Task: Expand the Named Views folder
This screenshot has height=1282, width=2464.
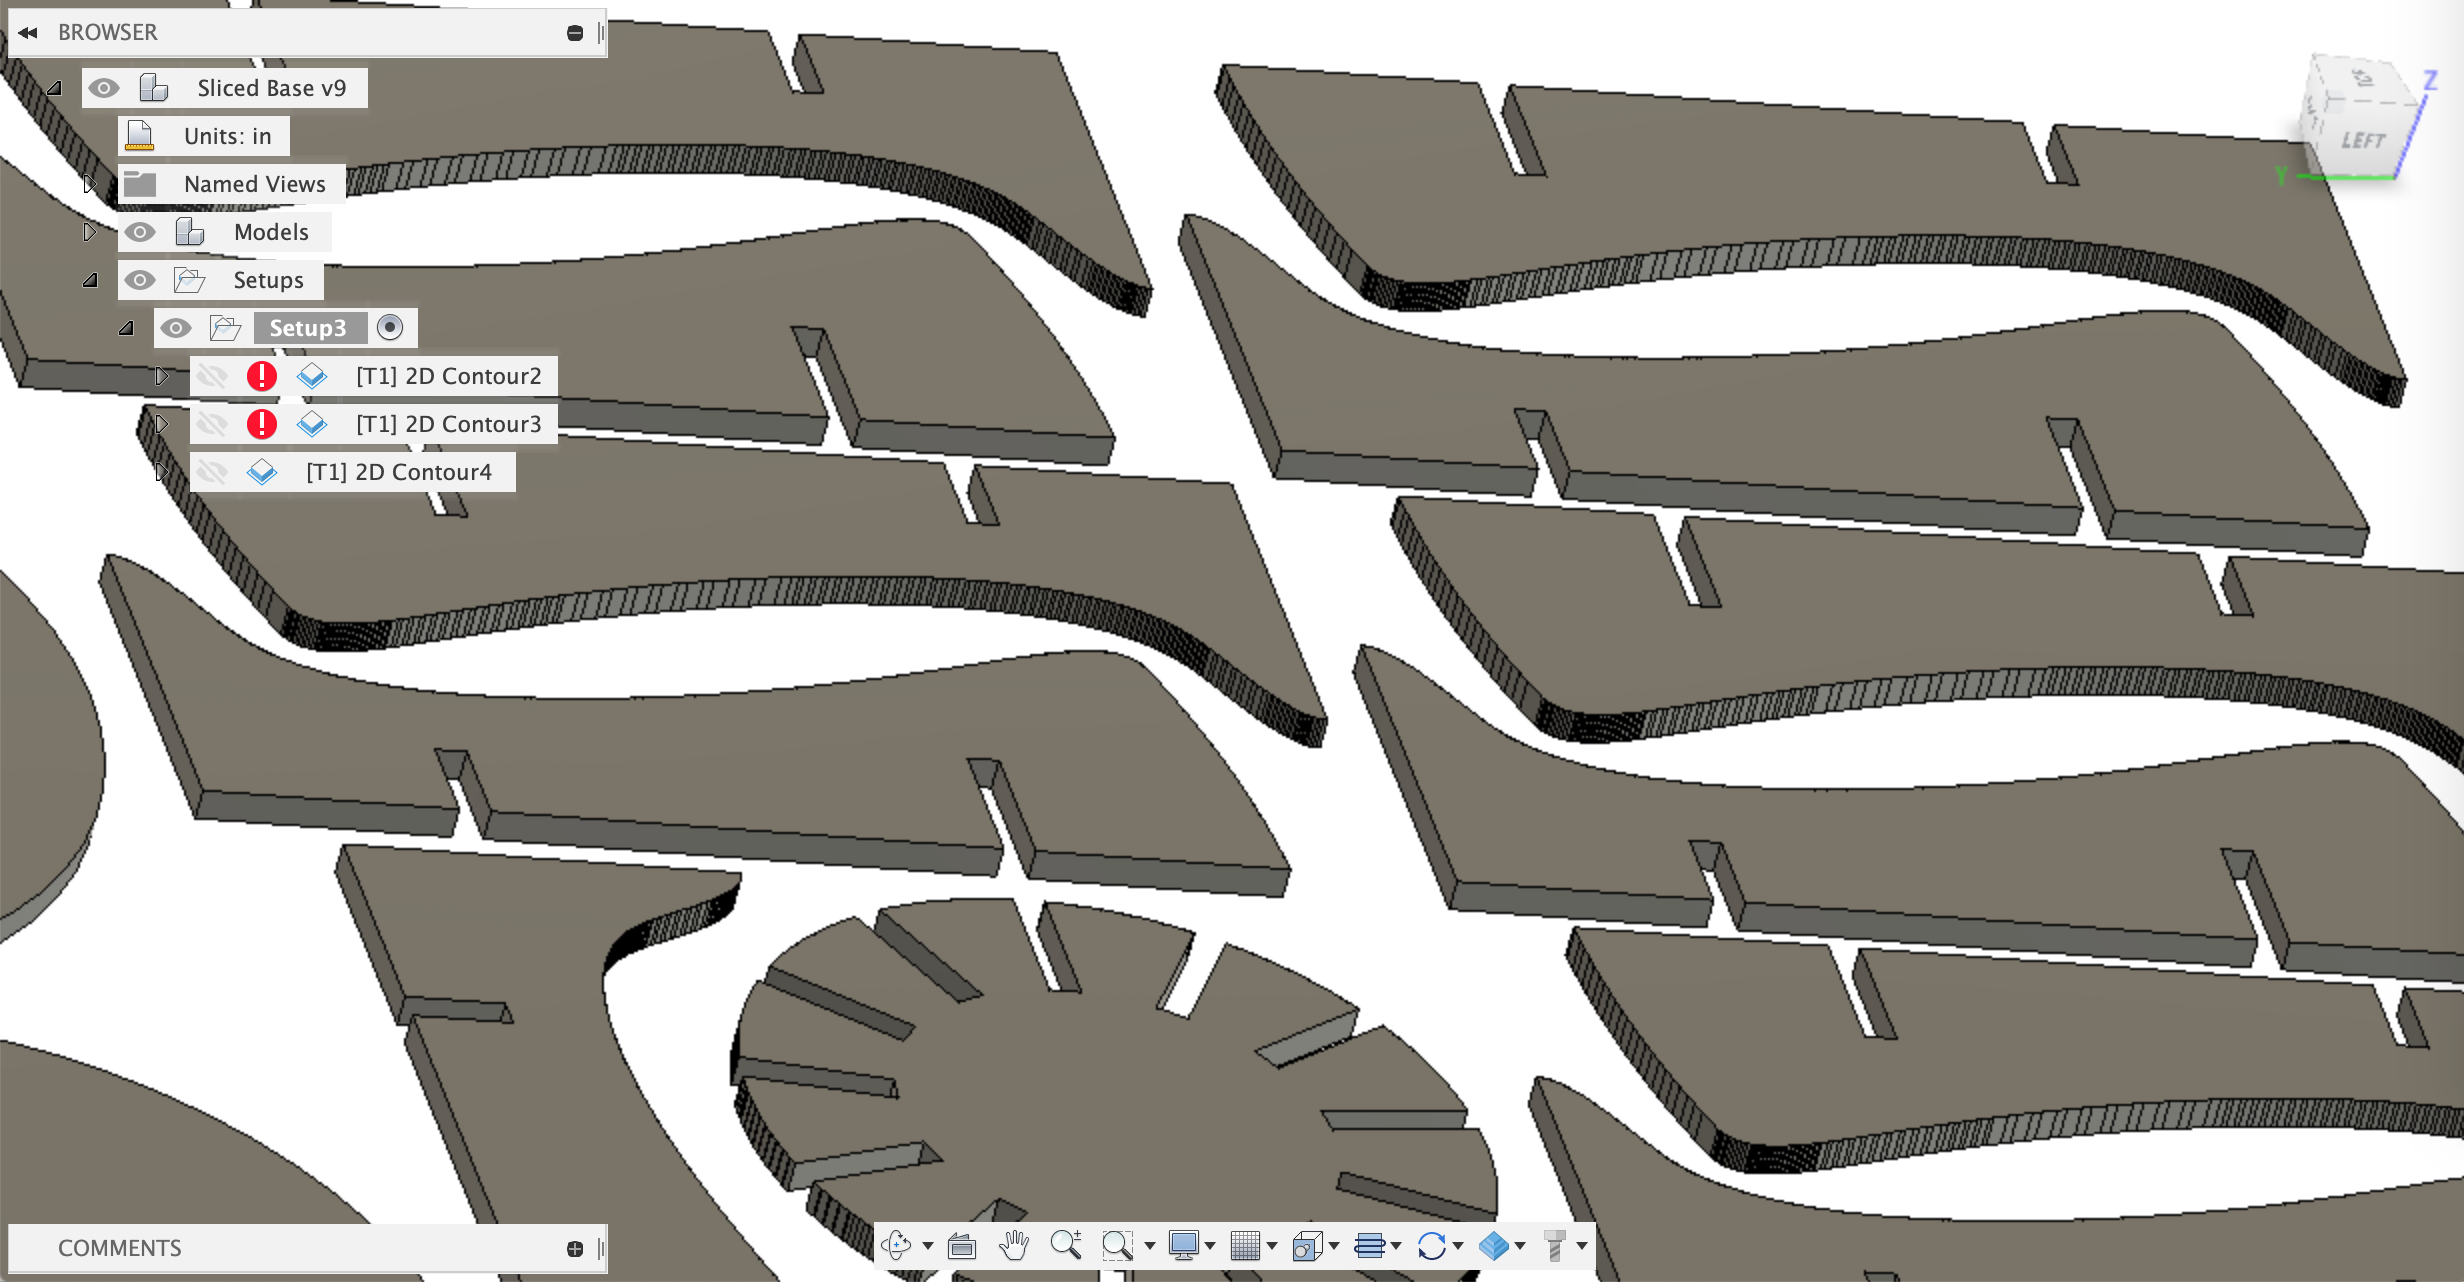Action: 89,183
